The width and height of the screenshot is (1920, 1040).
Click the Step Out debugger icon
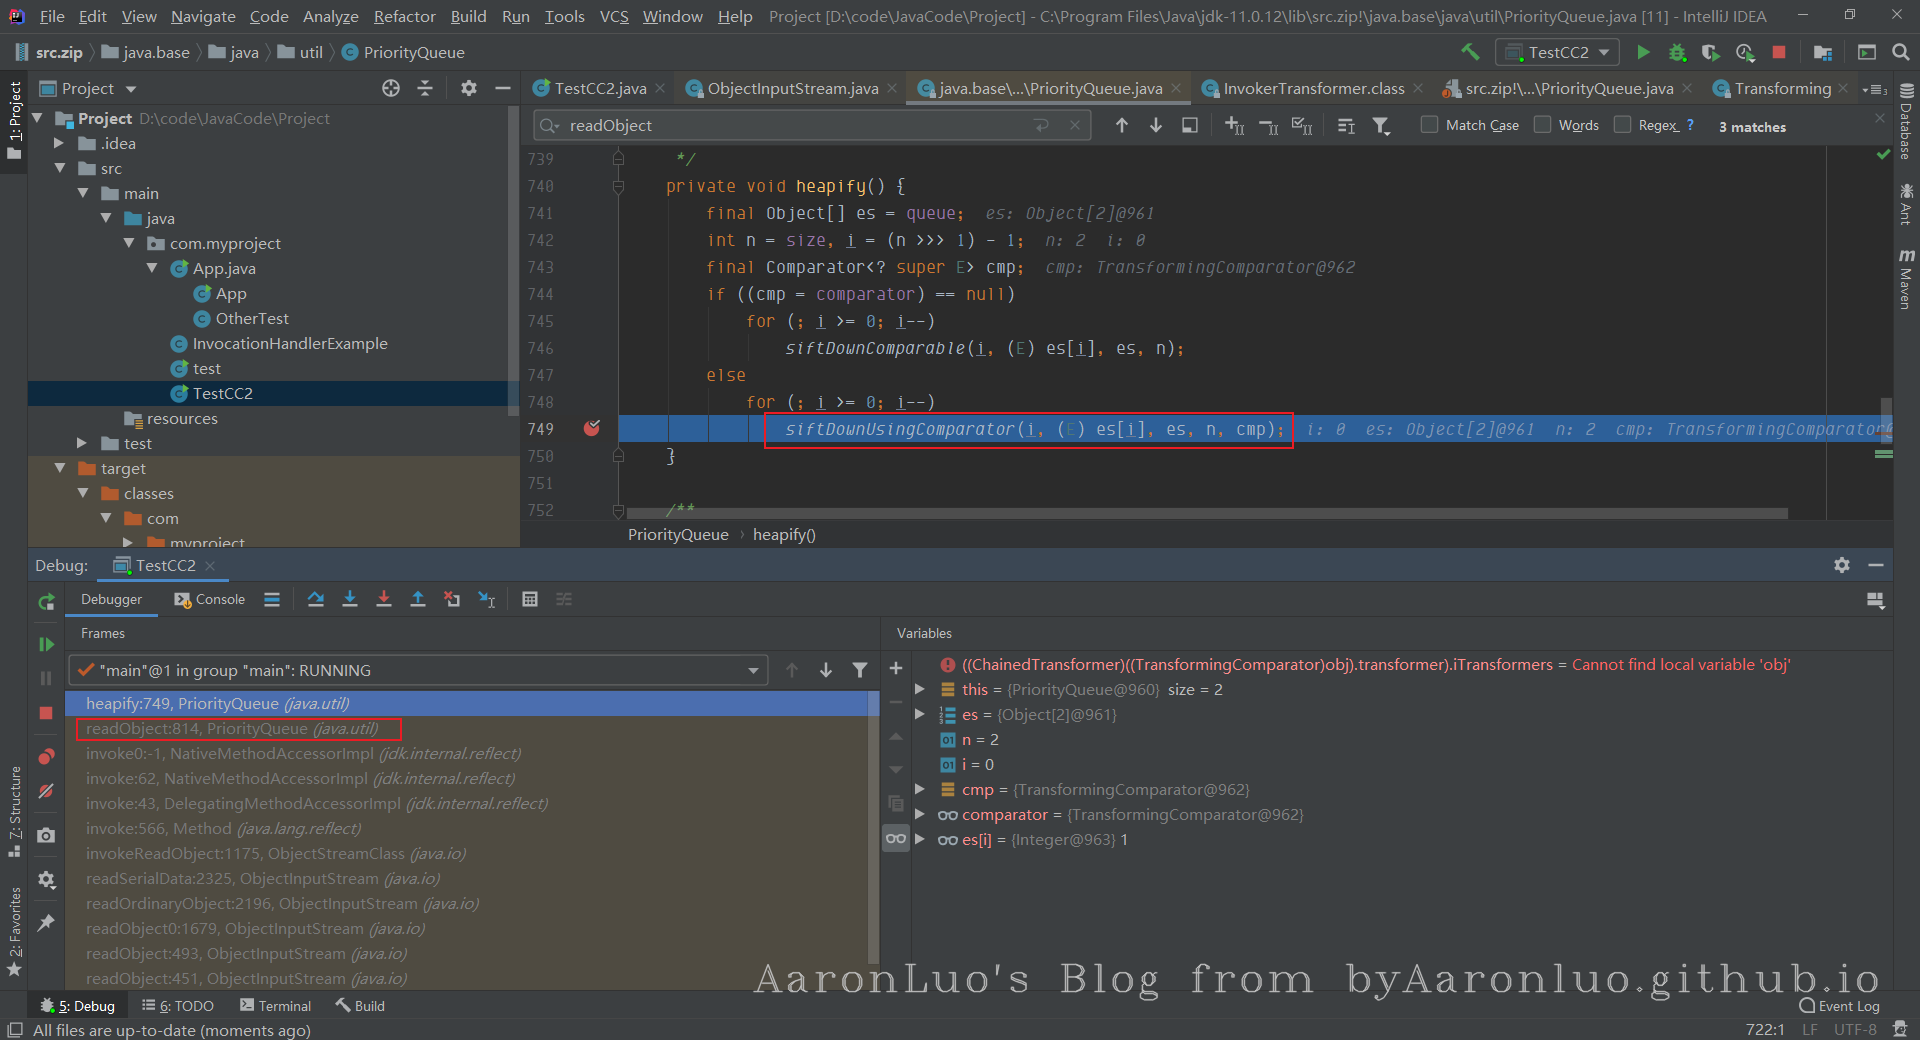pyautogui.click(x=418, y=599)
